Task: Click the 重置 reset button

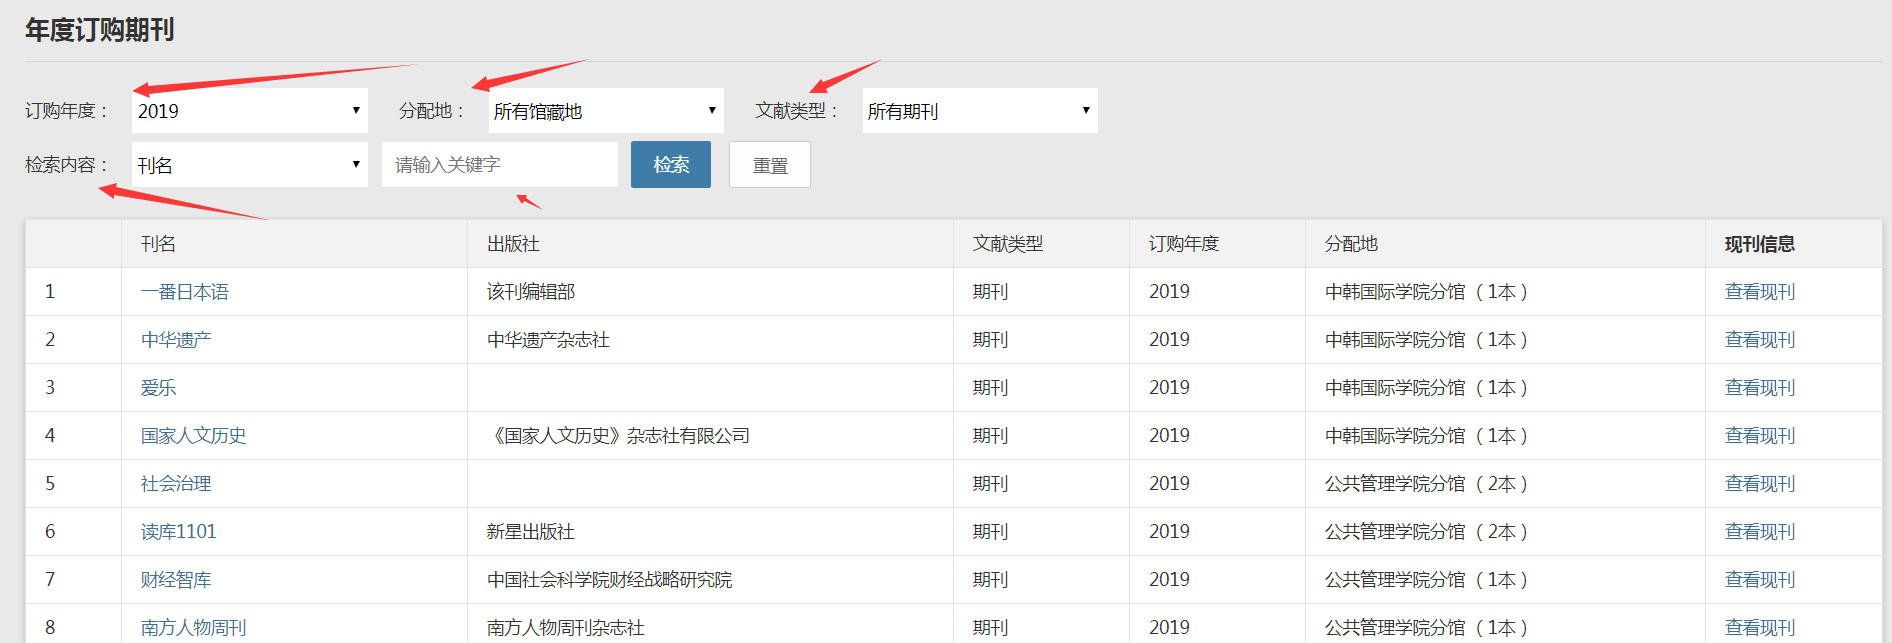Action: (x=769, y=165)
